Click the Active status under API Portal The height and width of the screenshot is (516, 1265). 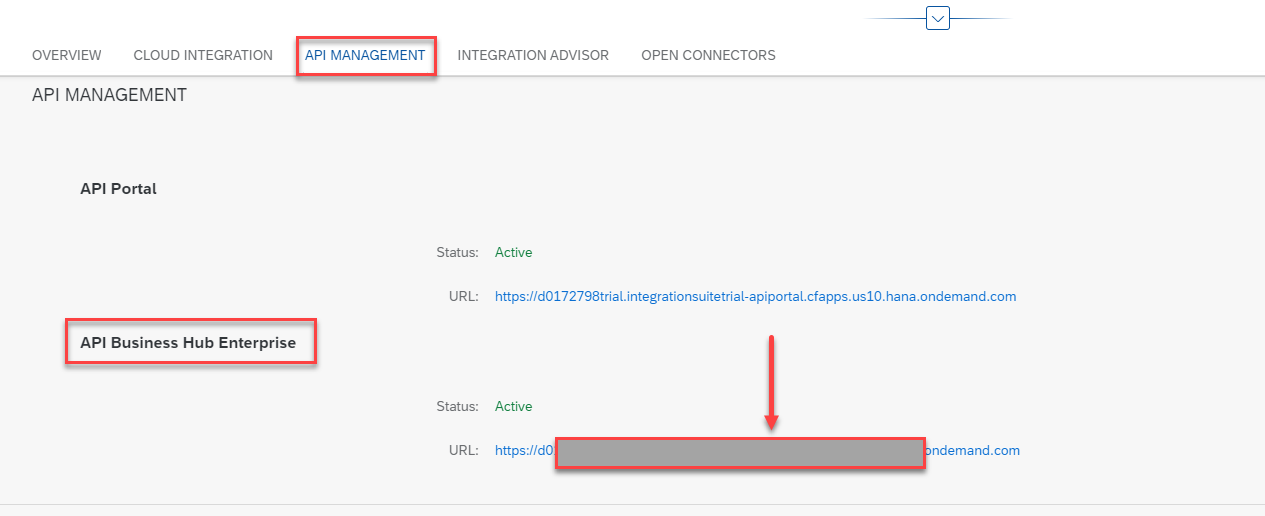click(x=513, y=253)
